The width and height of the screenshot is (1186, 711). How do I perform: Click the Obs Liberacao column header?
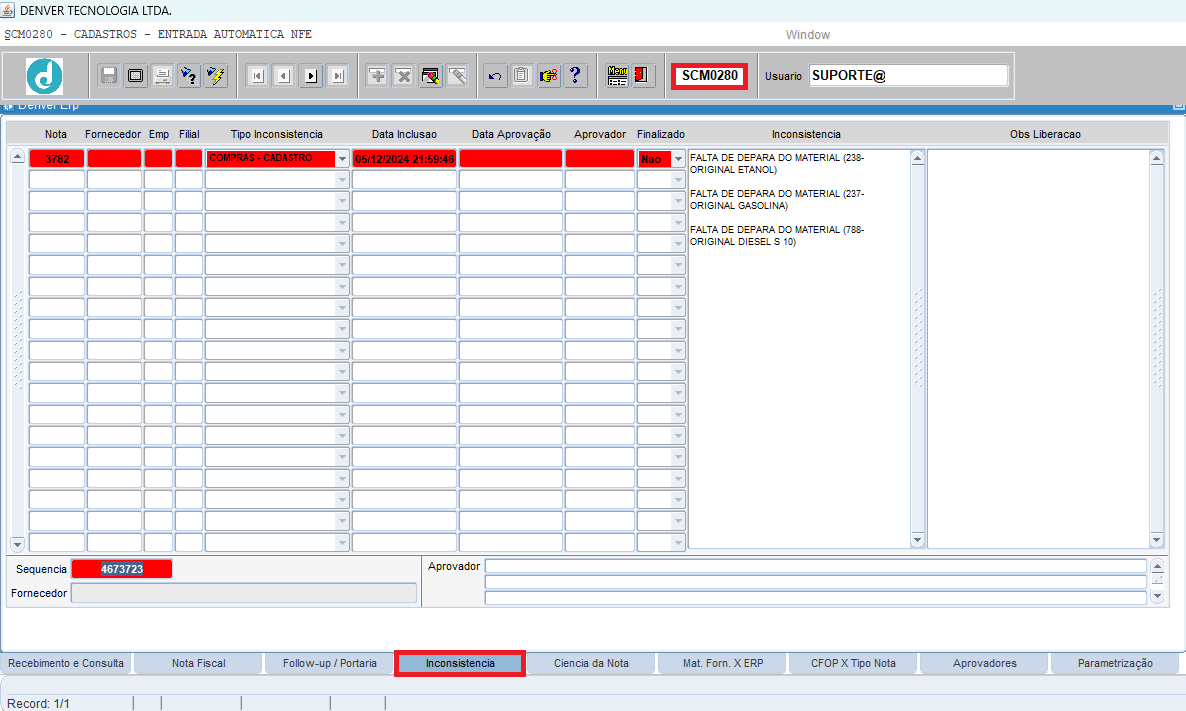pyautogui.click(x=1045, y=134)
